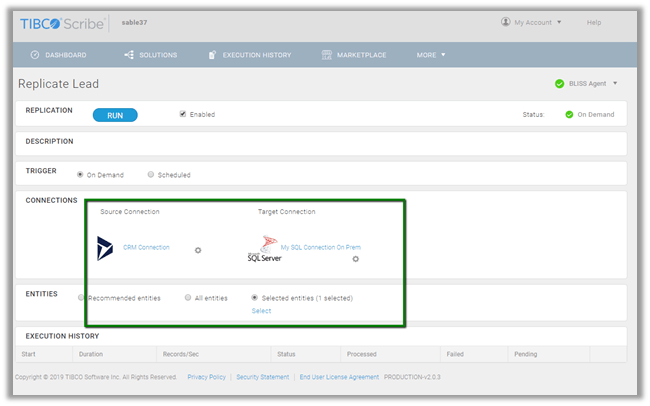Open the Privacy Policy footer link

(x=206, y=377)
